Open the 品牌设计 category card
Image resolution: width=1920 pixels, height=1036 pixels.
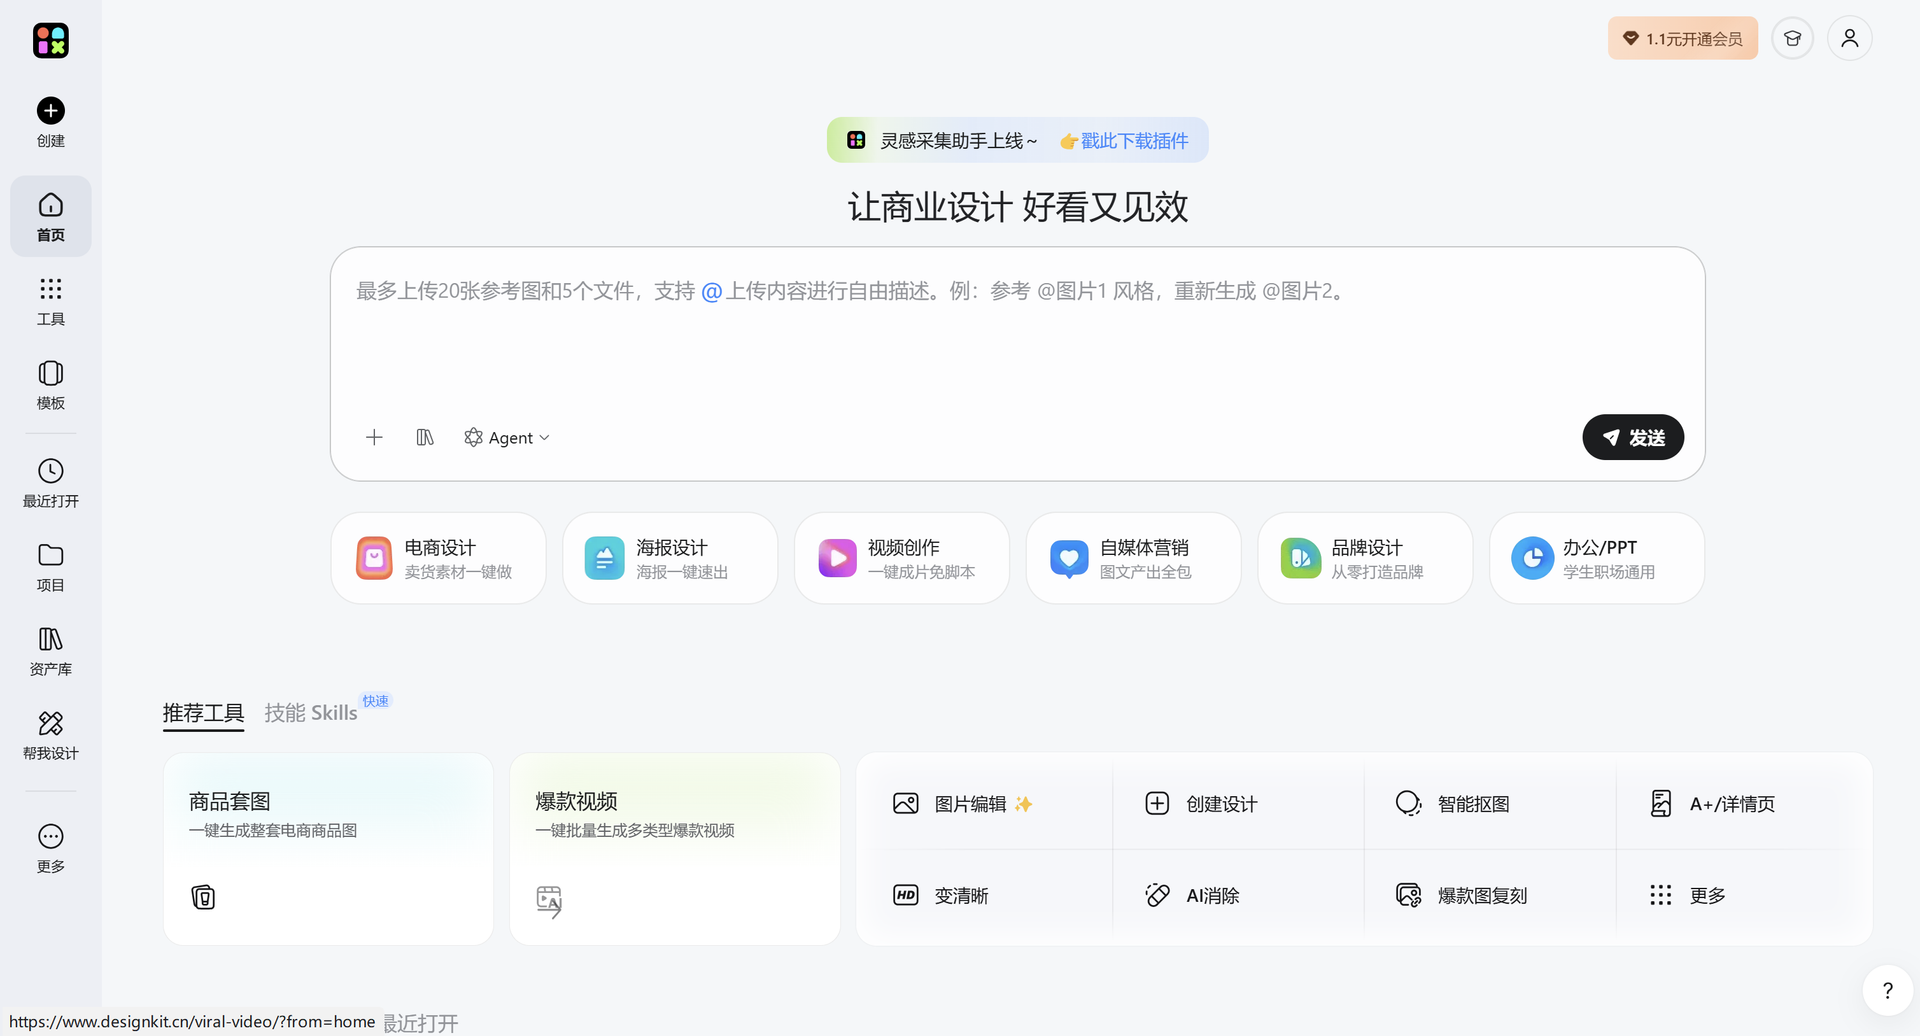click(x=1365, y=558)
